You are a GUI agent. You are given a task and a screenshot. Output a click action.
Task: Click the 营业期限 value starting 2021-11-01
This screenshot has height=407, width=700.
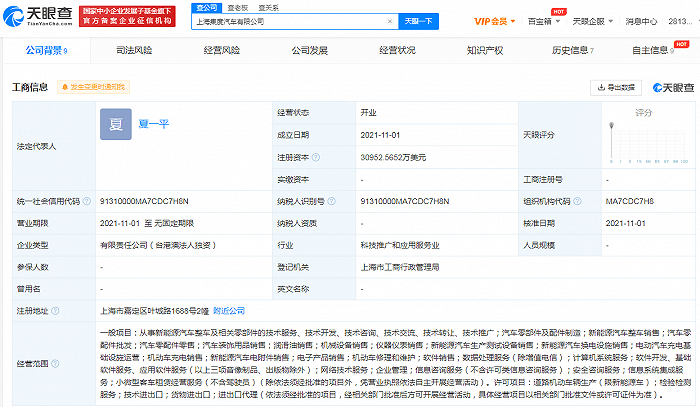(147, 223)
